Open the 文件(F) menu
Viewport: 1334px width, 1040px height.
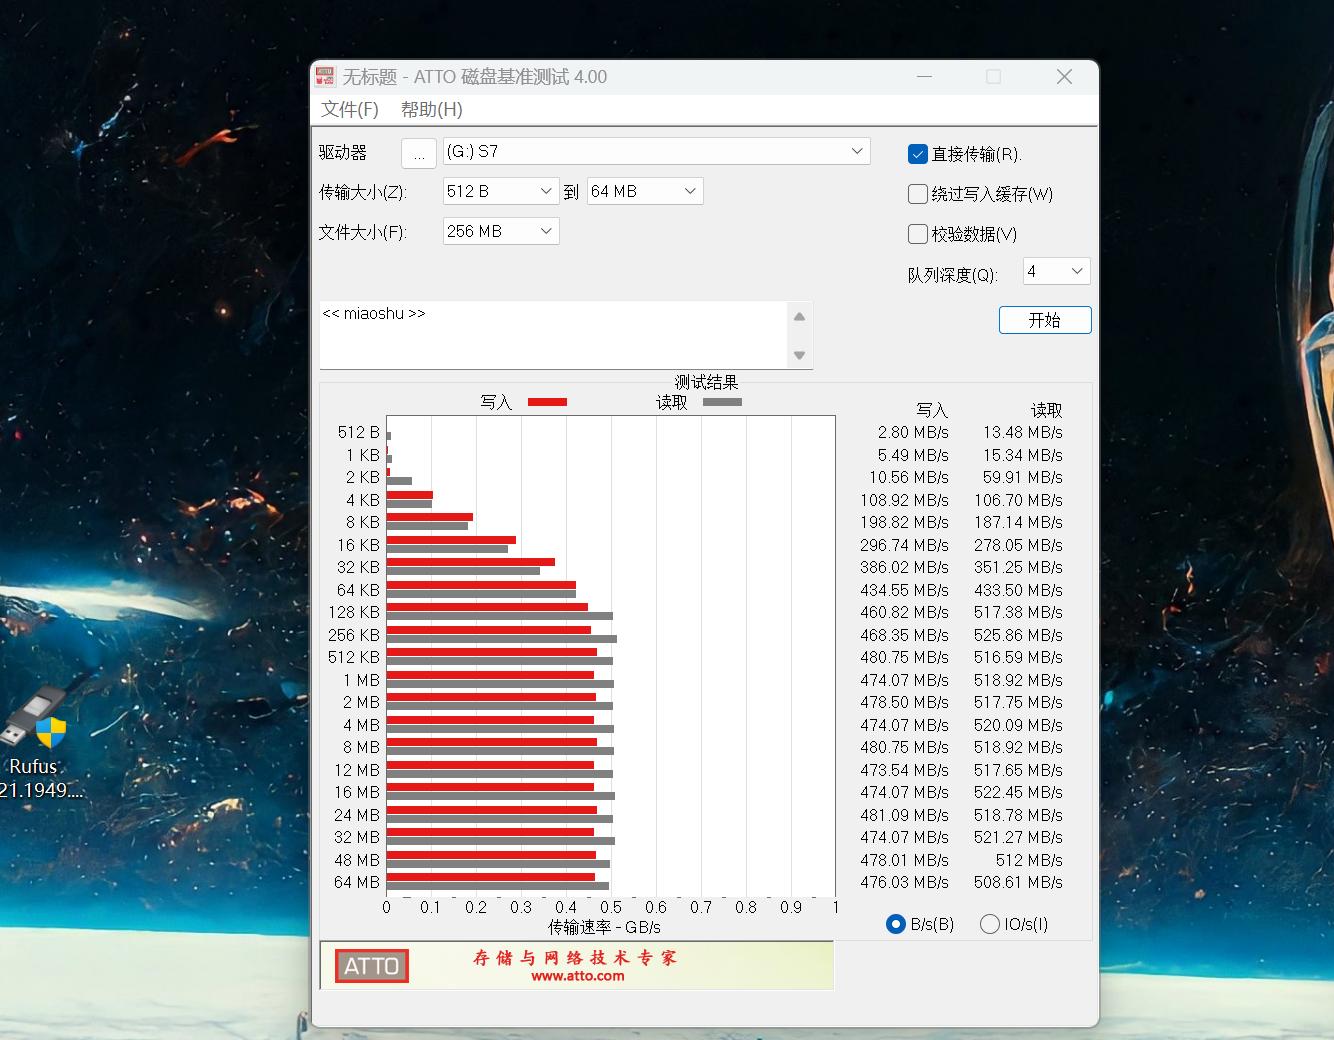352,109
